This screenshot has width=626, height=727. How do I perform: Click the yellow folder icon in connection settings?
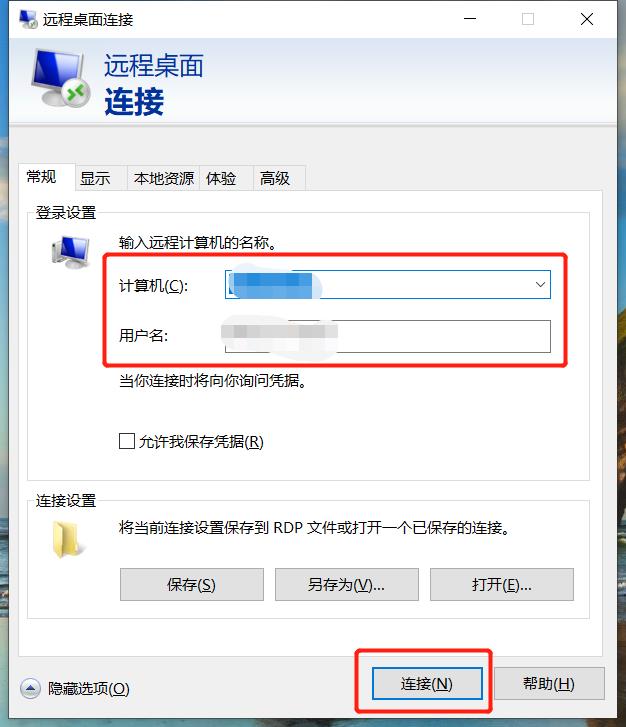tap(68, 539)
